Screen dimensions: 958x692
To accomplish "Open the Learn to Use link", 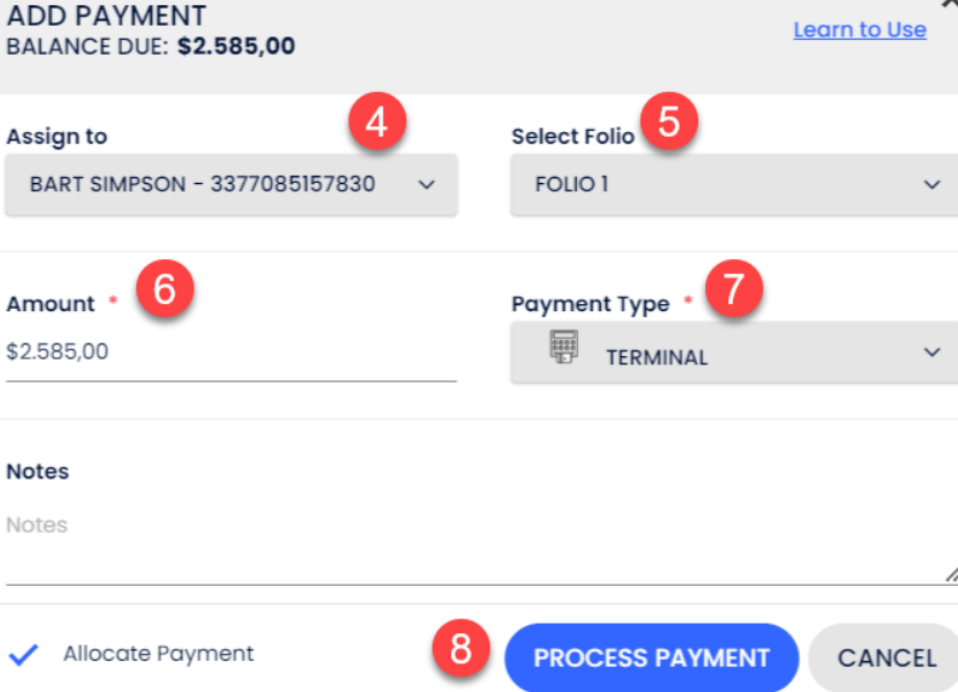I will [x=859, y=30].
